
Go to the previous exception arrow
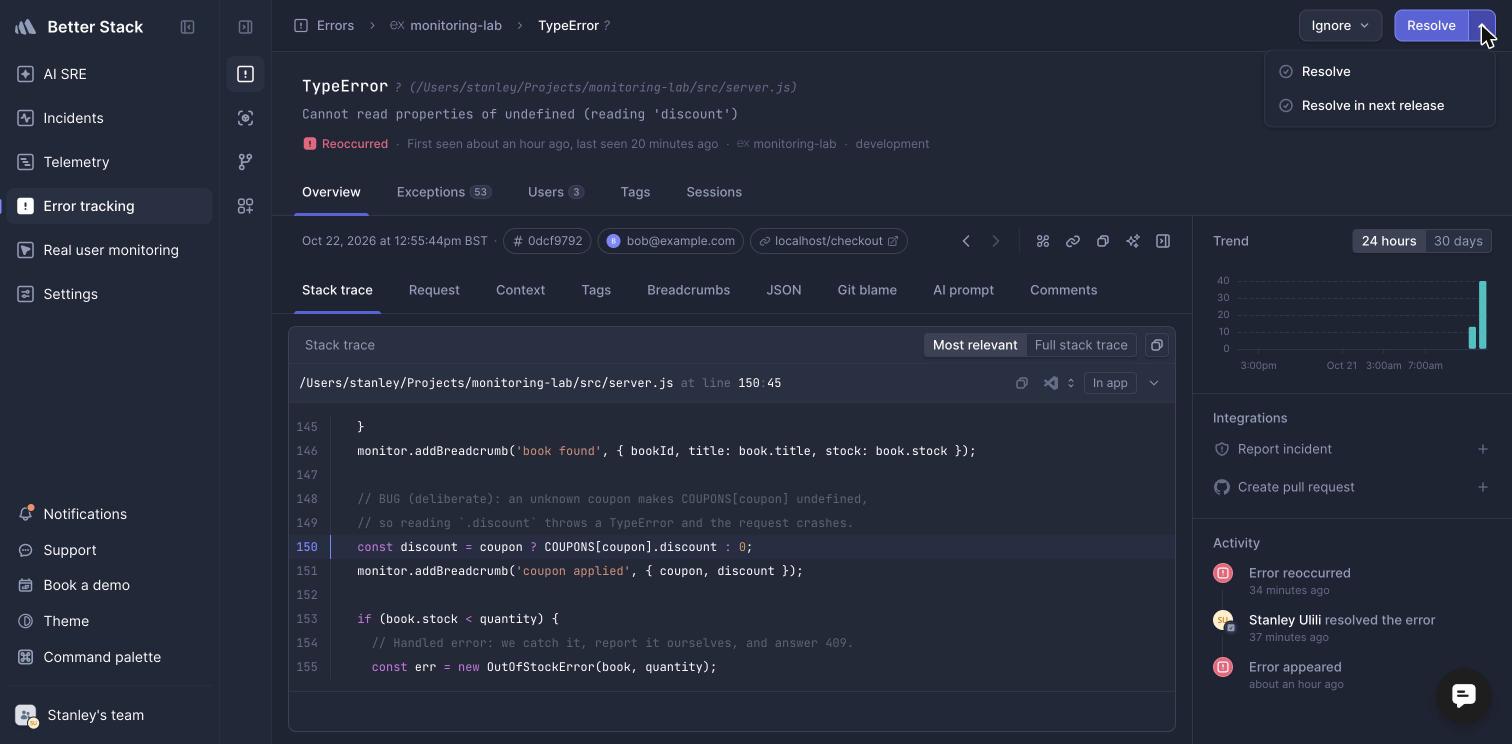click(x=966, y=241)
